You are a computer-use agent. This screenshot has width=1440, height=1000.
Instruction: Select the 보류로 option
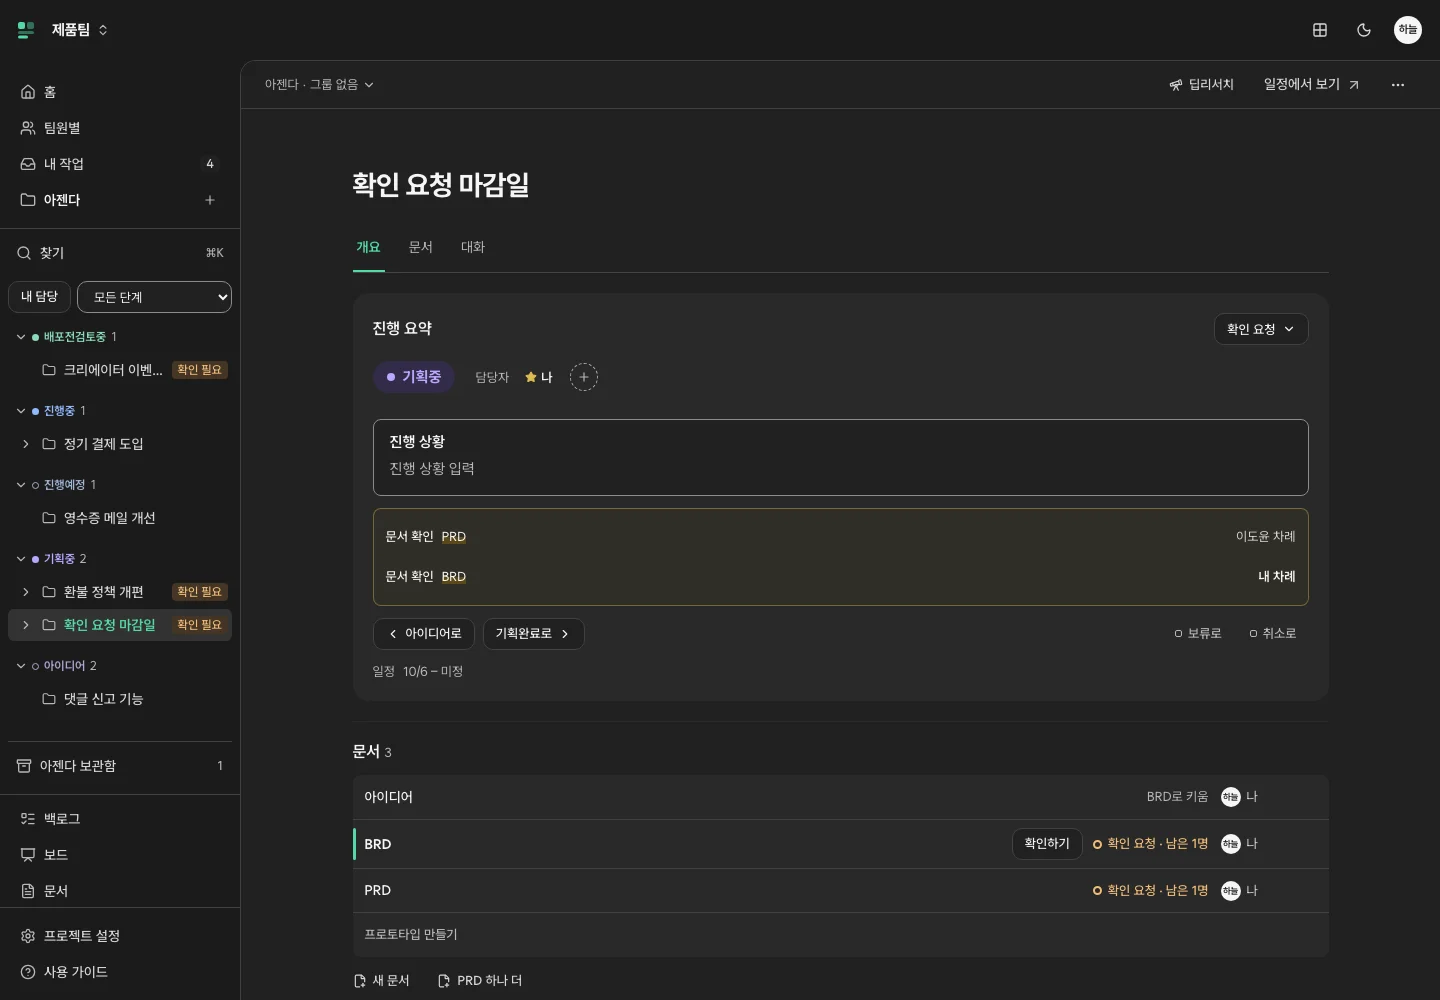[1198, 634]
